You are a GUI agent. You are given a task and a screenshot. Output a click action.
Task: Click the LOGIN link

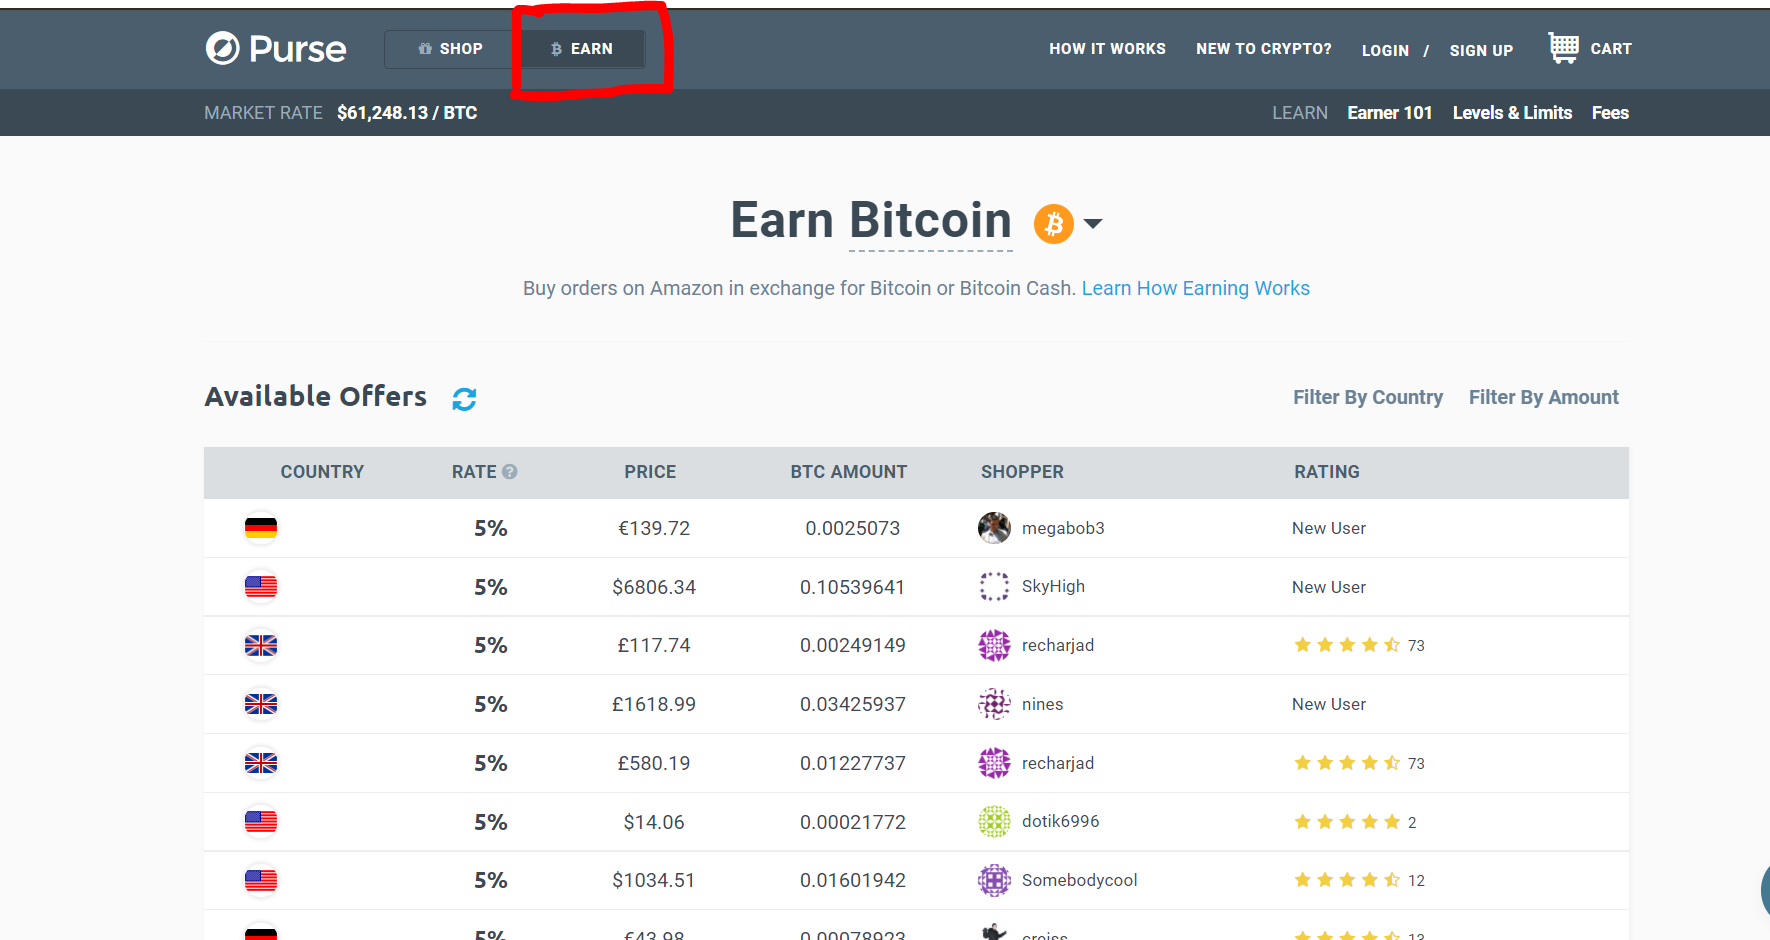[1385, 51]
